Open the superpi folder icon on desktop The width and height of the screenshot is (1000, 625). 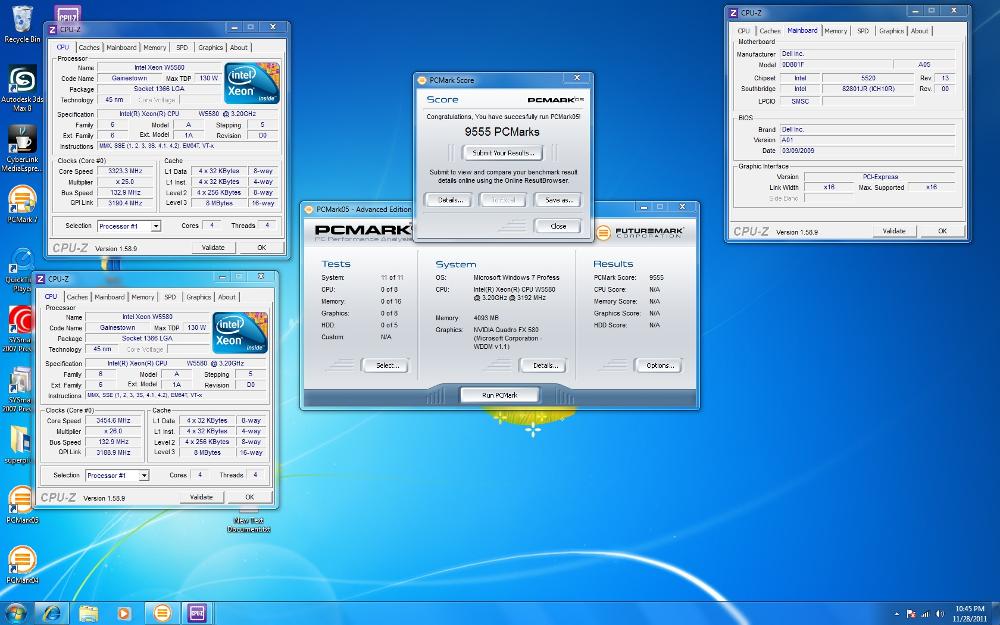[x=19, y=445]
